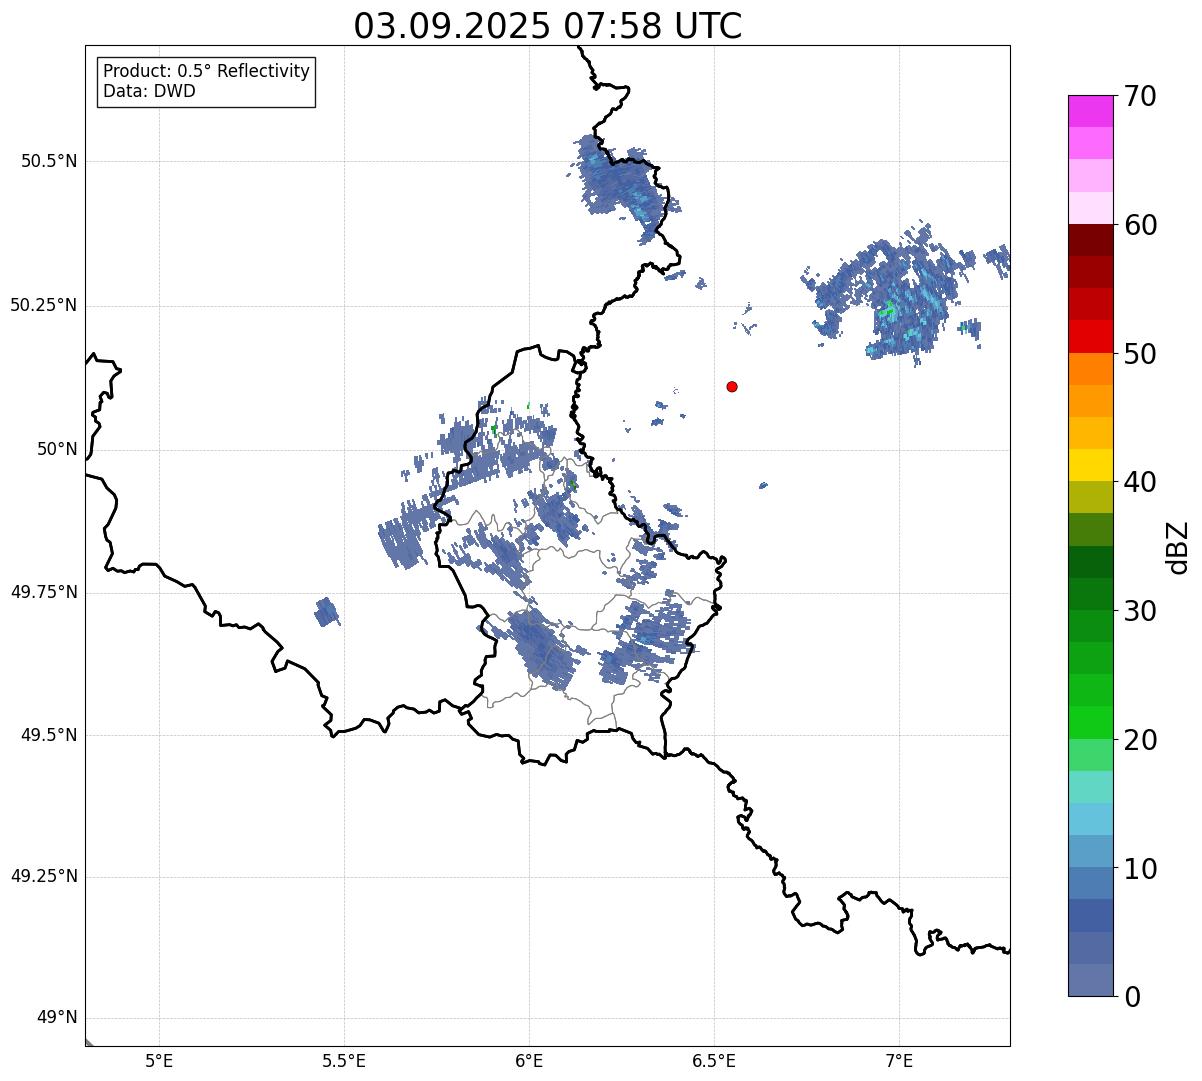Select the 49.75°N latitude label
The image size is (1202, 1081).
coord(44,592)
